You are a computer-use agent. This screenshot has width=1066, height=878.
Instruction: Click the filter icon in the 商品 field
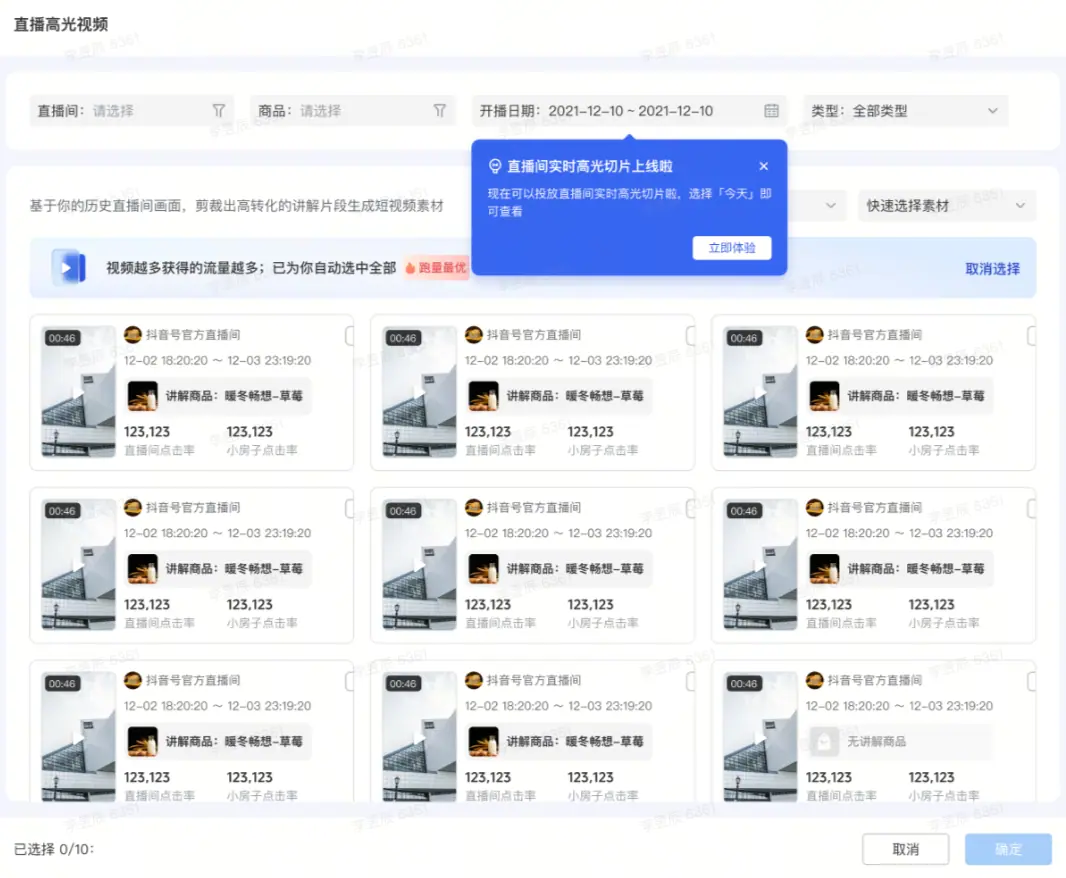click(440, 110)
